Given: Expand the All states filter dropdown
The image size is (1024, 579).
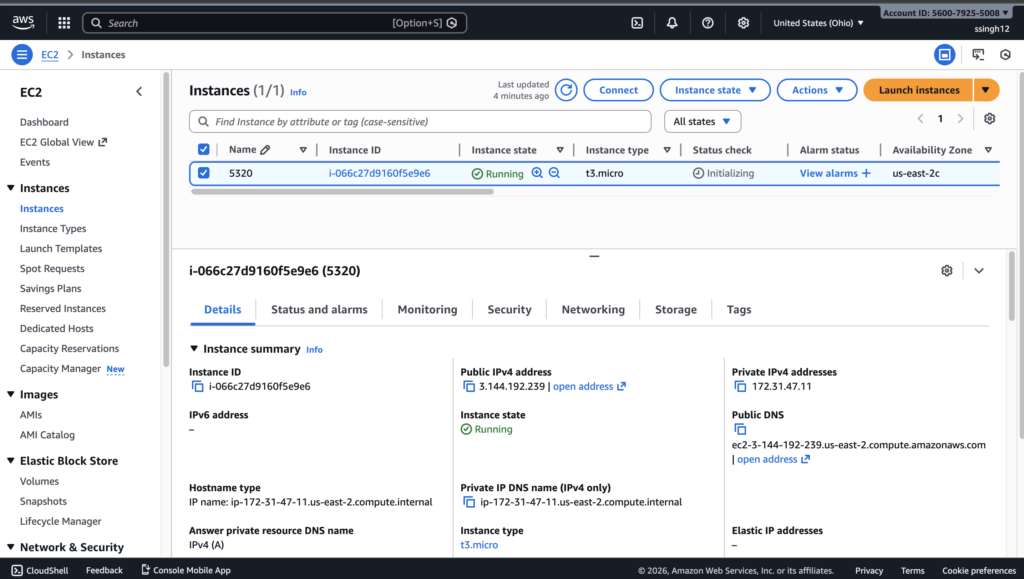Looking at the screenshot, I should pyautogui.click(x=702, y=121).
